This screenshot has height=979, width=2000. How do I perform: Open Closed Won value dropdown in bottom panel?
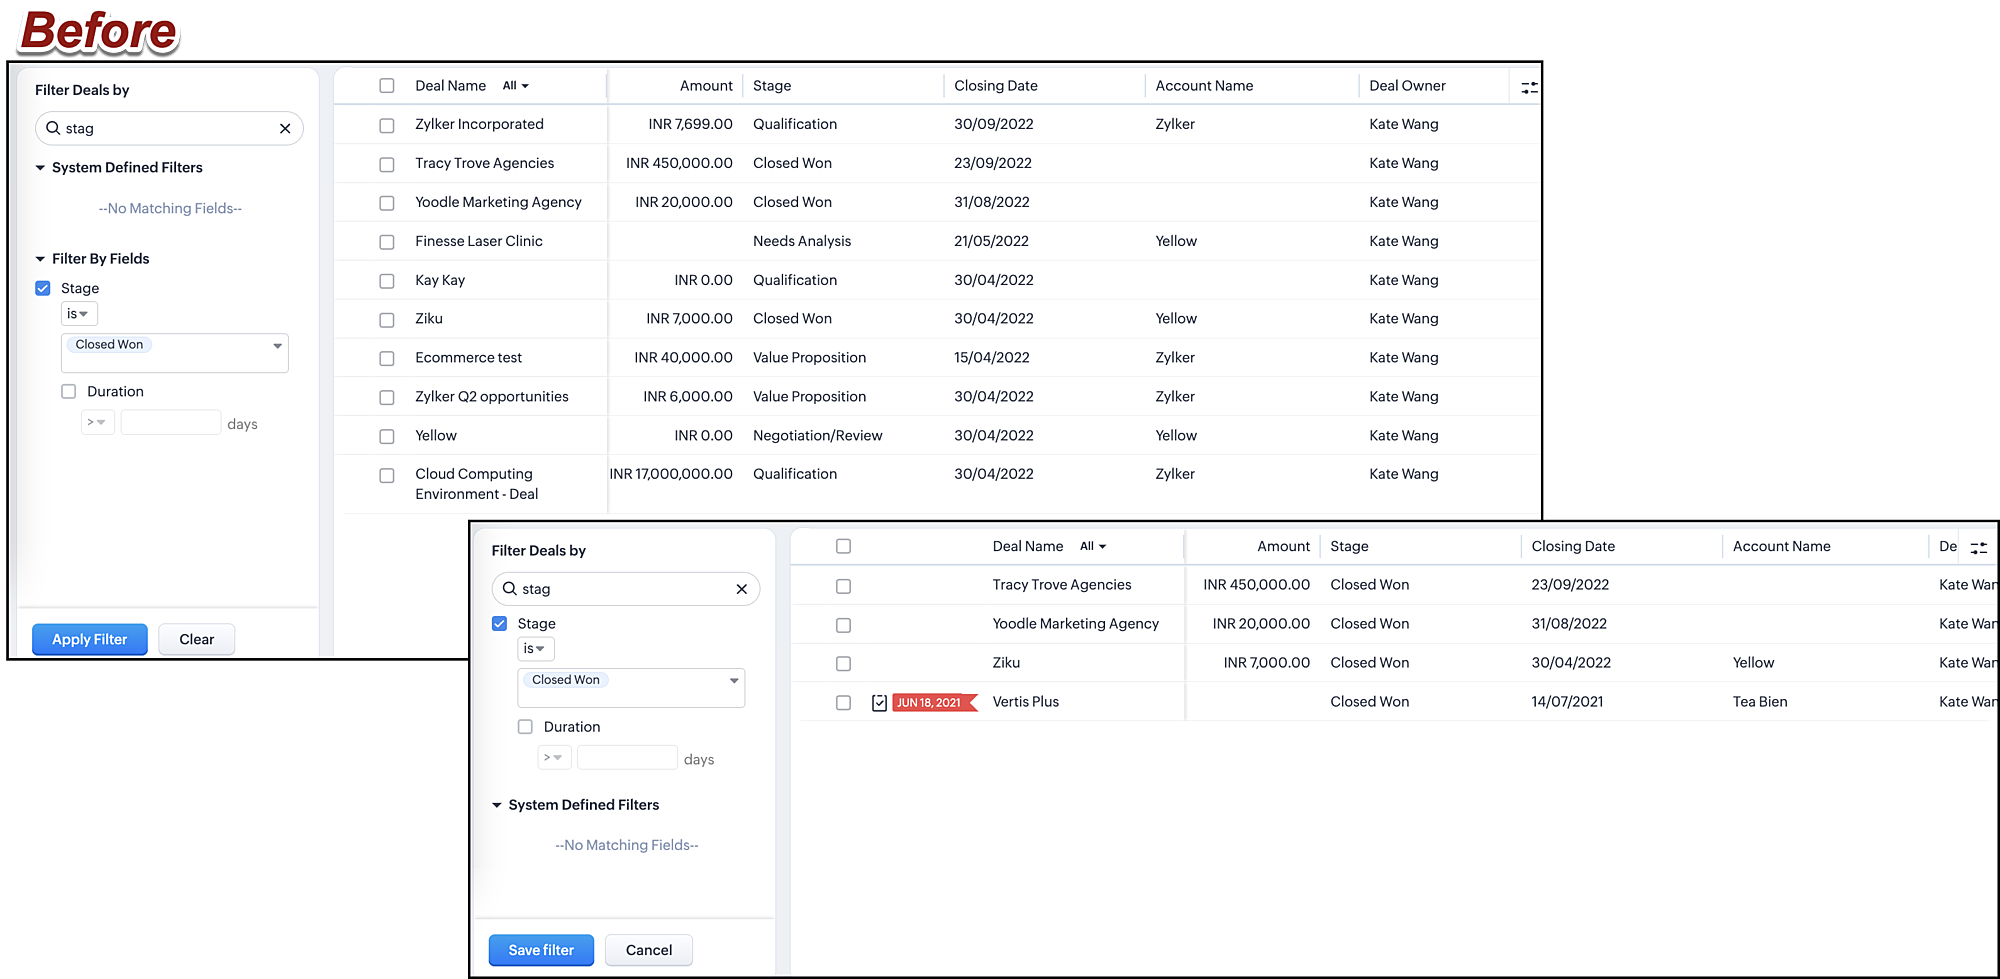pyautogui.click(x=734, y=681)
